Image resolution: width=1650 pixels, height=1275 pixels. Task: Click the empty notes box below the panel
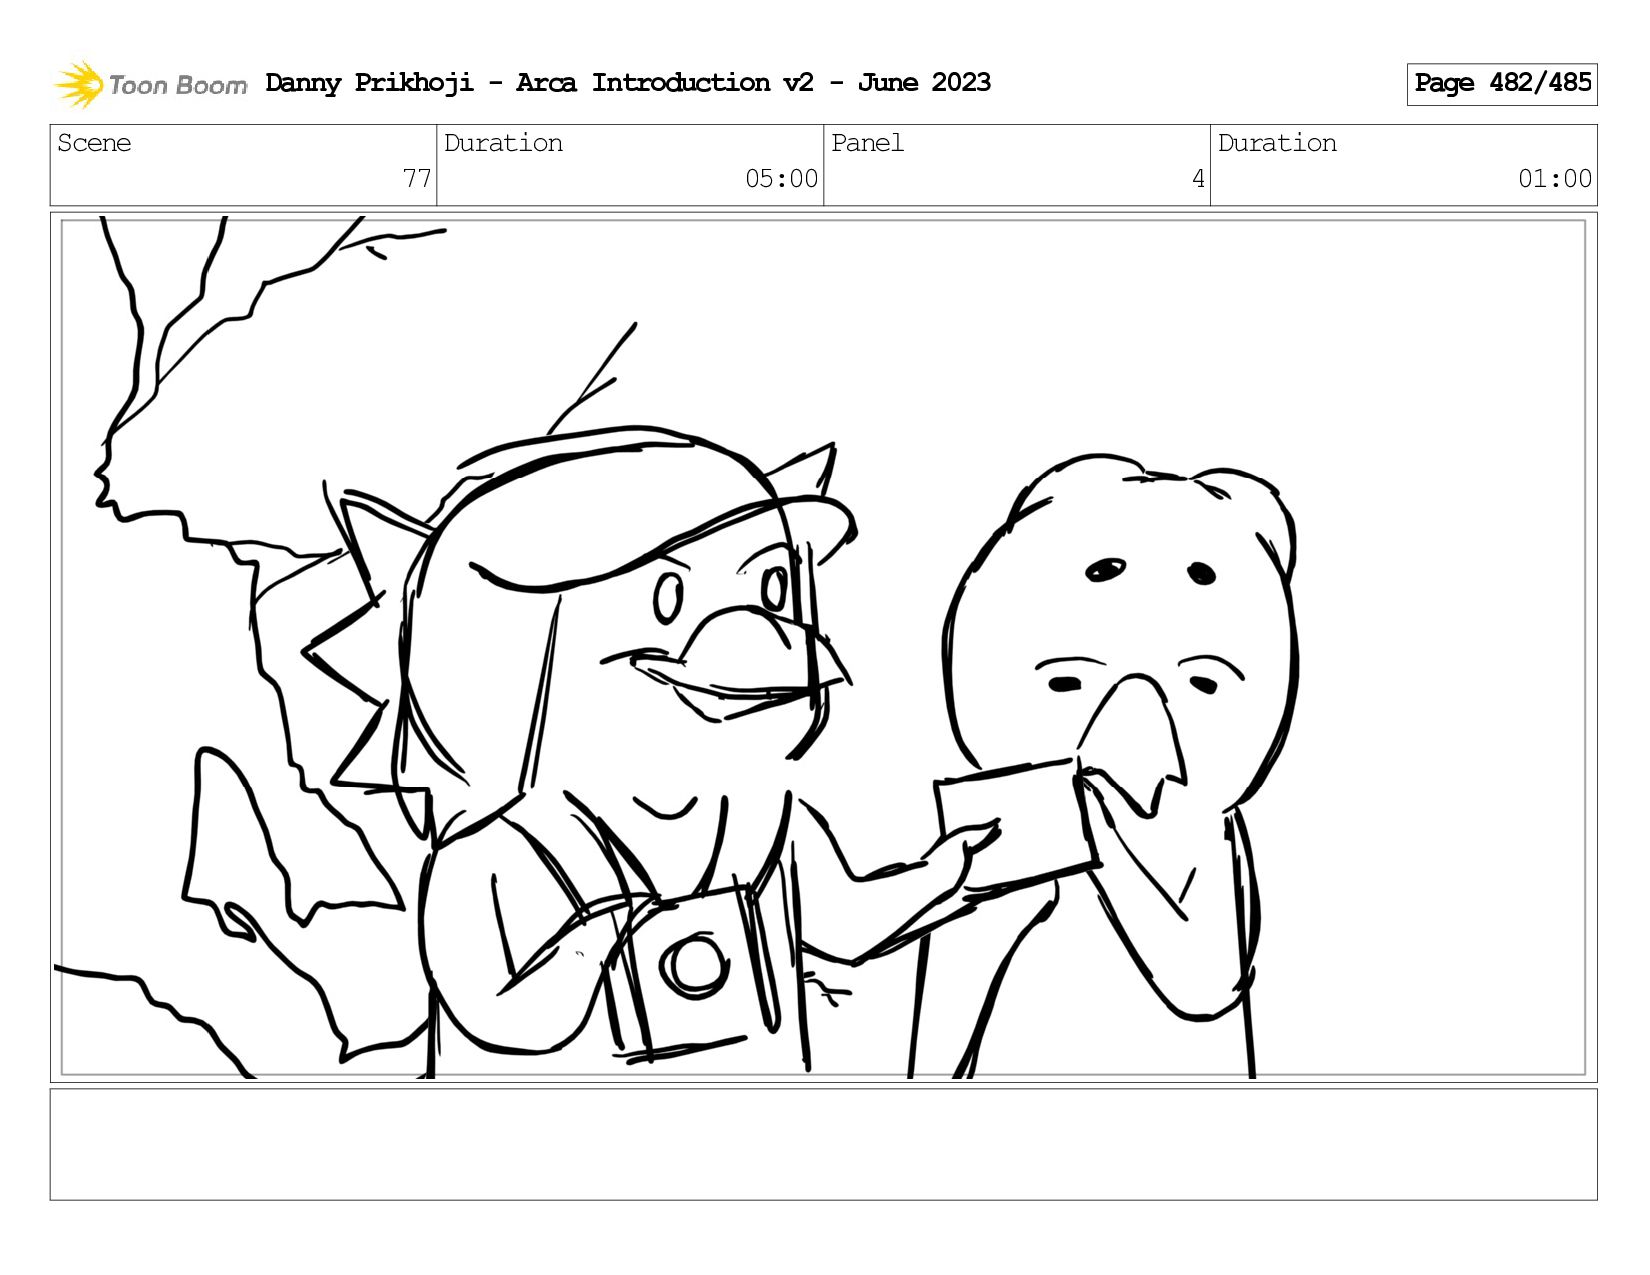[823, 1145]
